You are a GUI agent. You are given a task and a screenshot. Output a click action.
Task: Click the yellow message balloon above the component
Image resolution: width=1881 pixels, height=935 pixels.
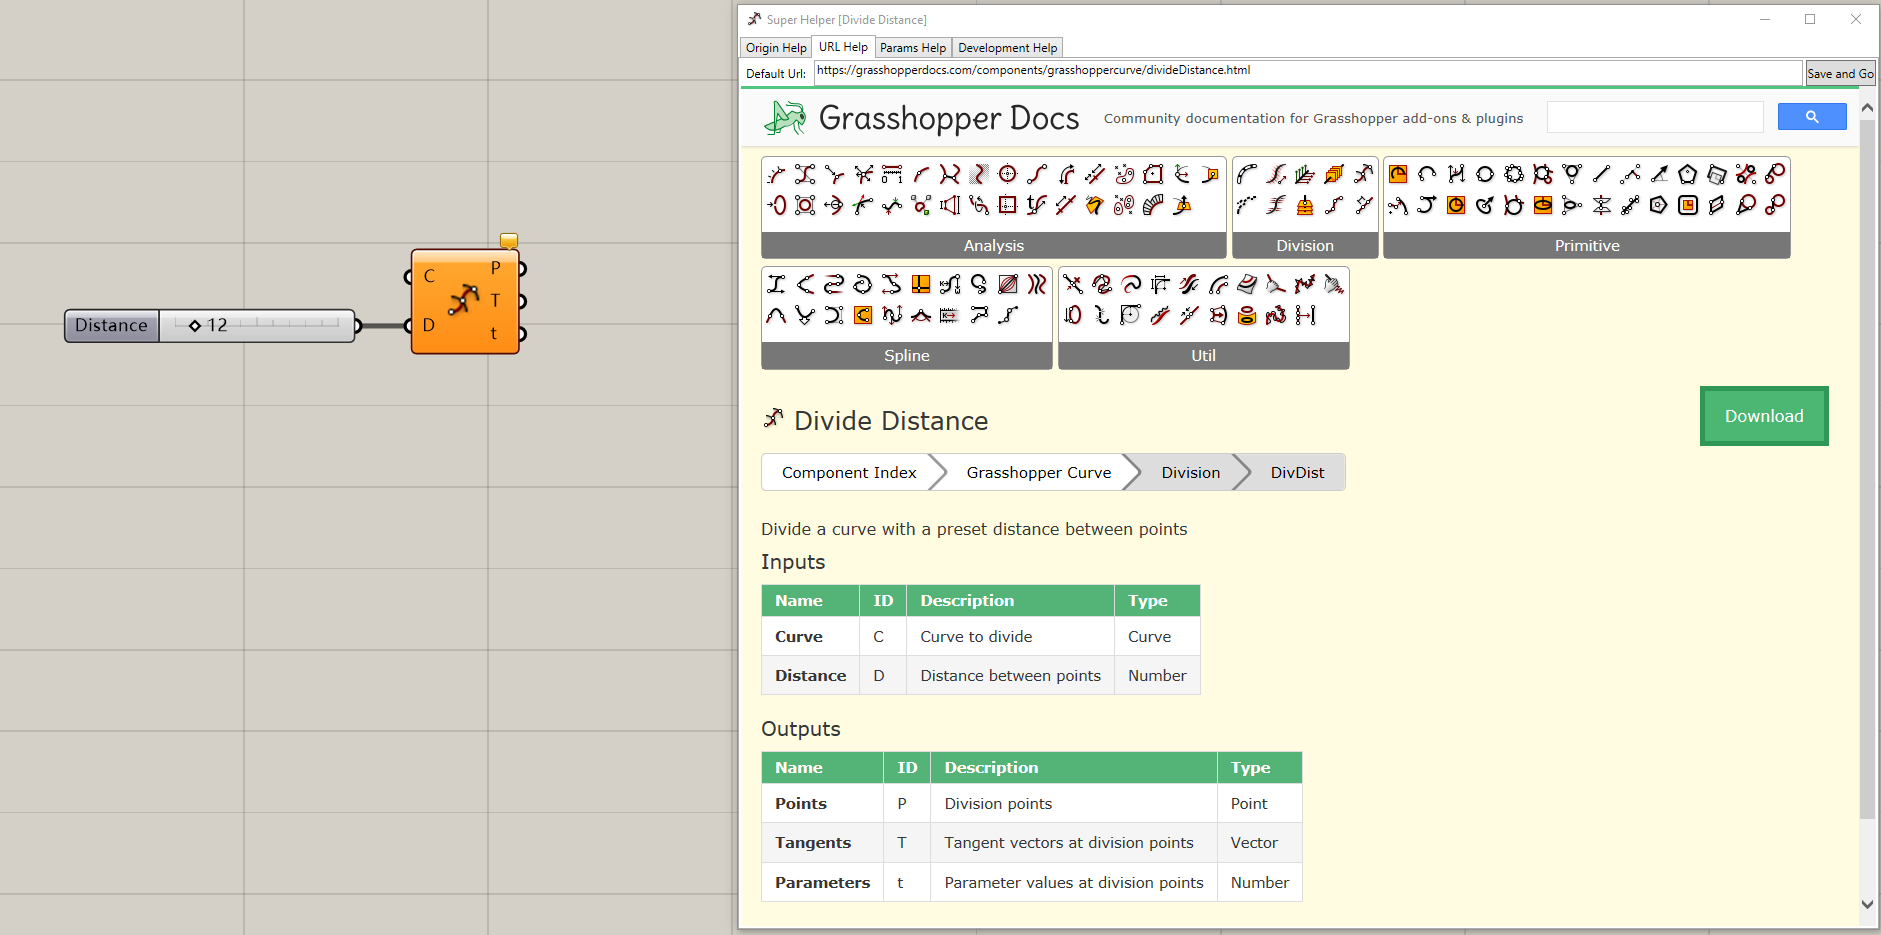509,241
